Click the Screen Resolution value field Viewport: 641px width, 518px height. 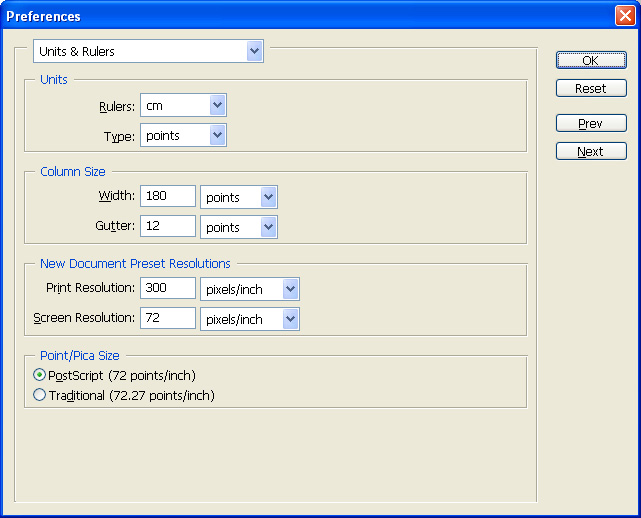(168, 318)
